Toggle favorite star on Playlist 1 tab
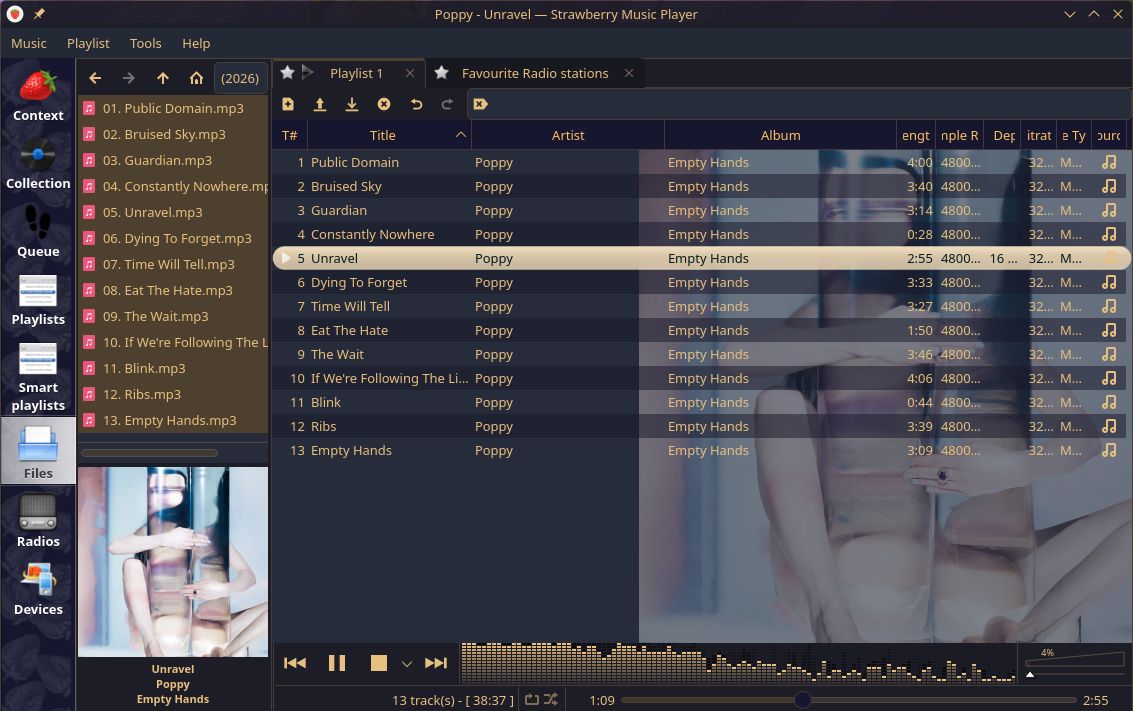This screenshot has width=1133, height=711. point(288,72)
